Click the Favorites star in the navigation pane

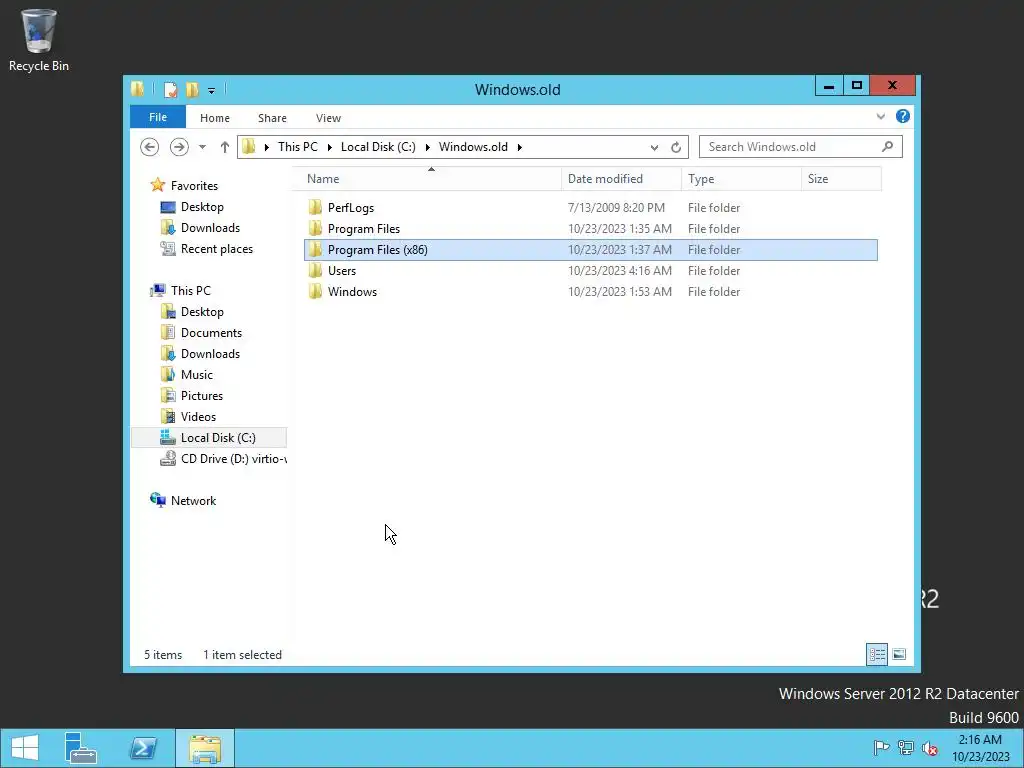coord(157,185)
